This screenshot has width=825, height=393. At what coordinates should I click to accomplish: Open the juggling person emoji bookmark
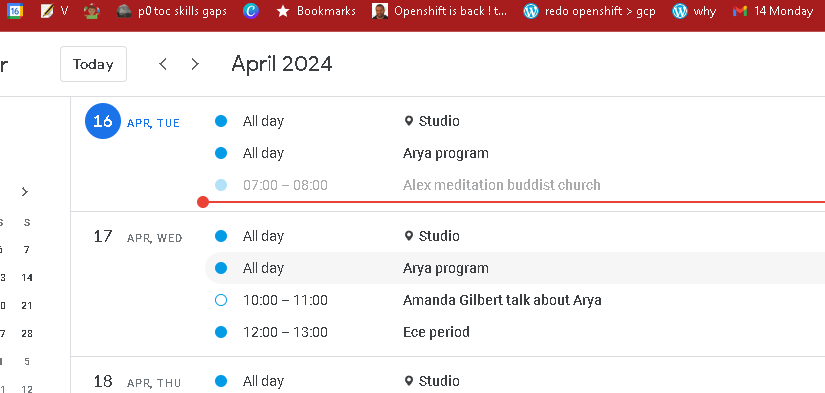coord(92,11)
